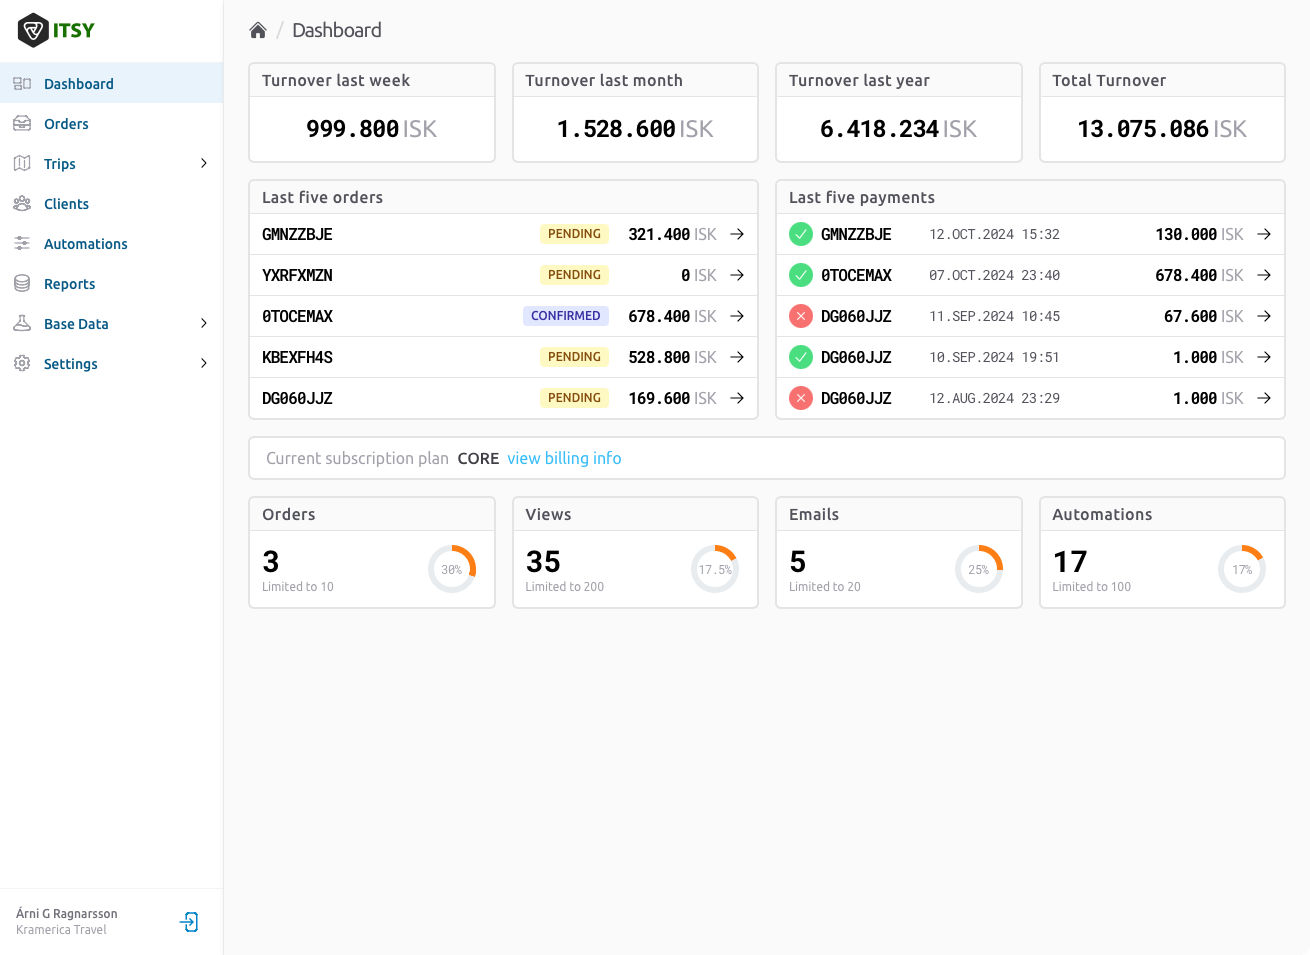The image size is (1310, 955).
Task: Click PENDING badge on YXRFXMZN order
Action: (574, 275)
